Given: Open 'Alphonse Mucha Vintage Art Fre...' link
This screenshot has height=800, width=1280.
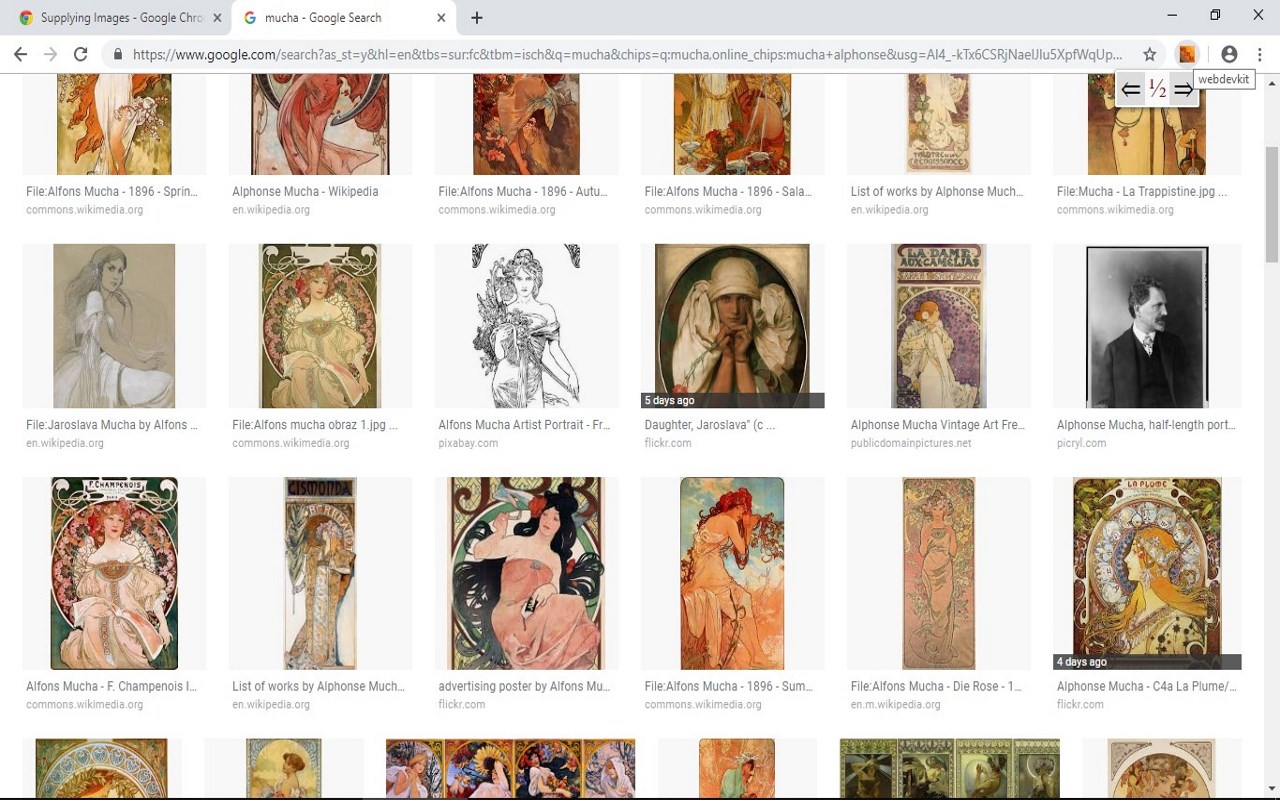Looking at the screenshot, I should click(938, 425).
